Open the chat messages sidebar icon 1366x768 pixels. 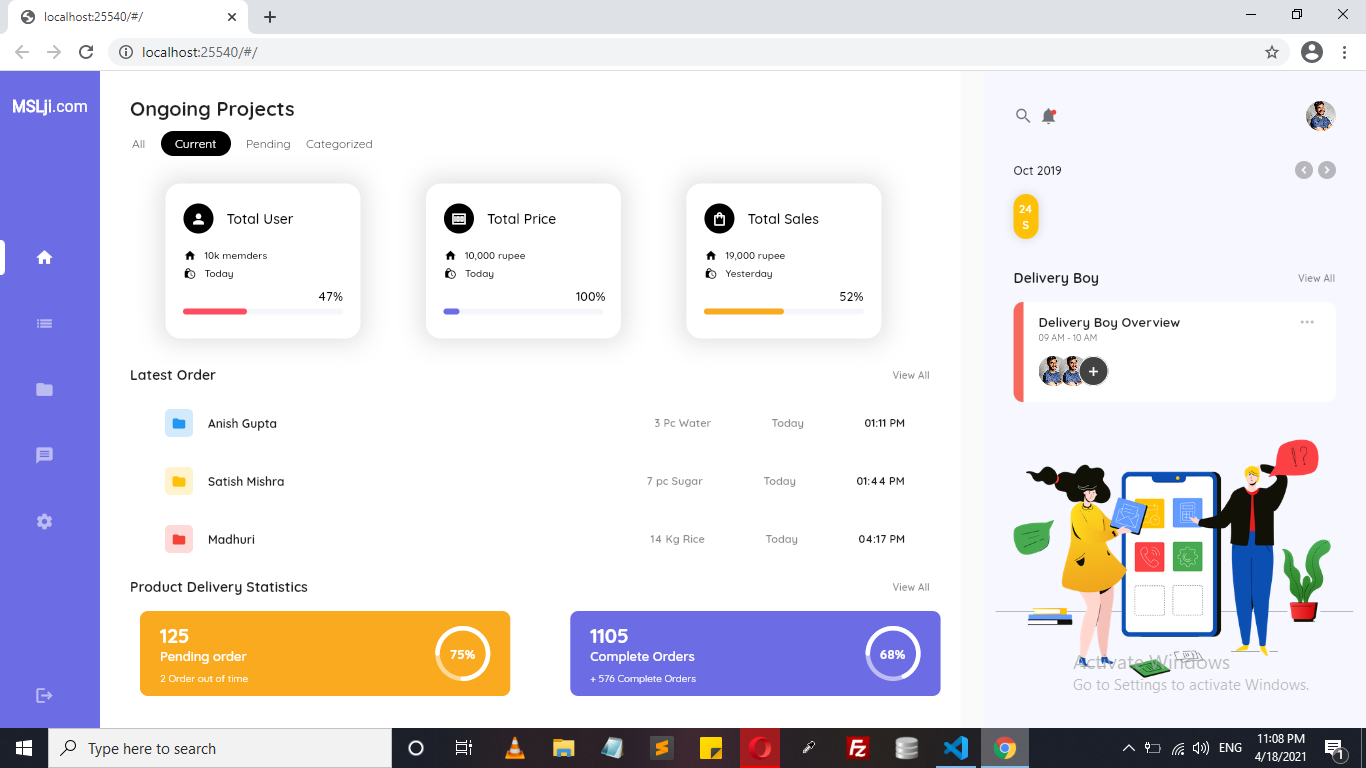44,455
